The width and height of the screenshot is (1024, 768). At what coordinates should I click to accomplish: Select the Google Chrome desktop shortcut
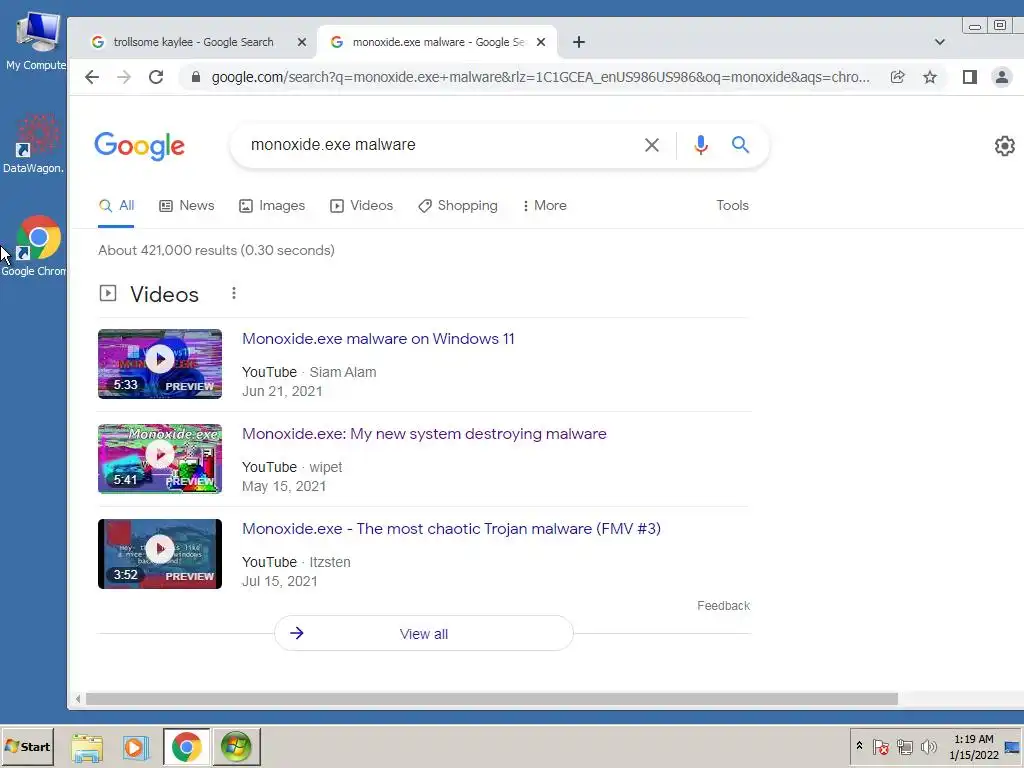(34, 246)
